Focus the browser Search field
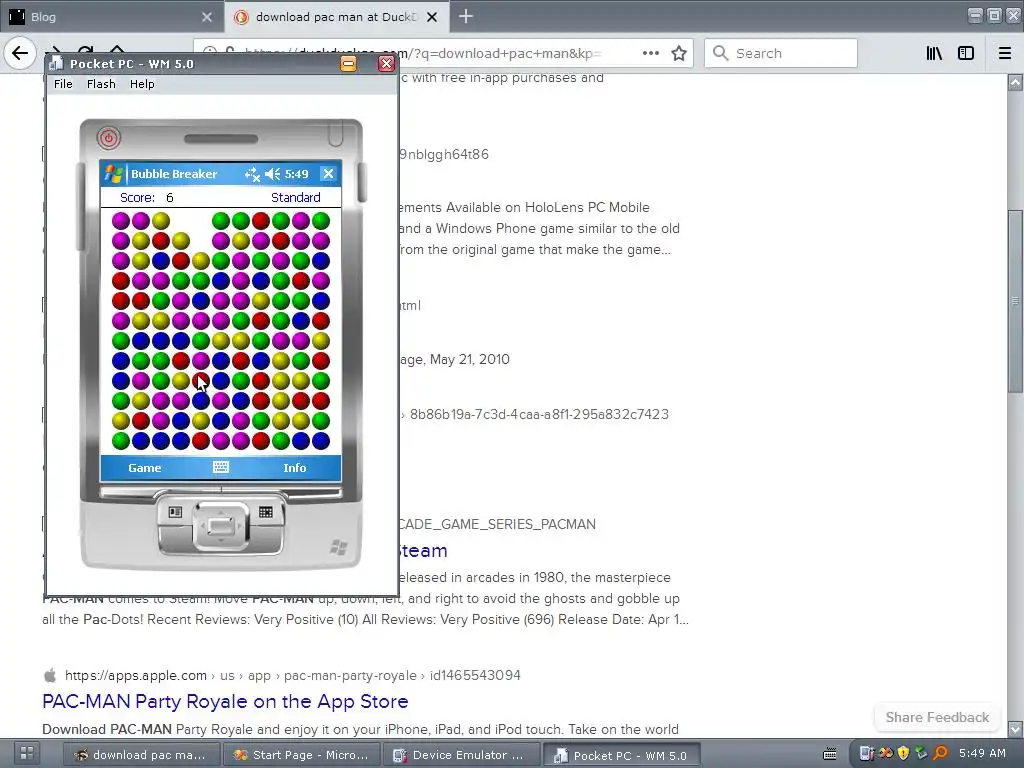 780,53
